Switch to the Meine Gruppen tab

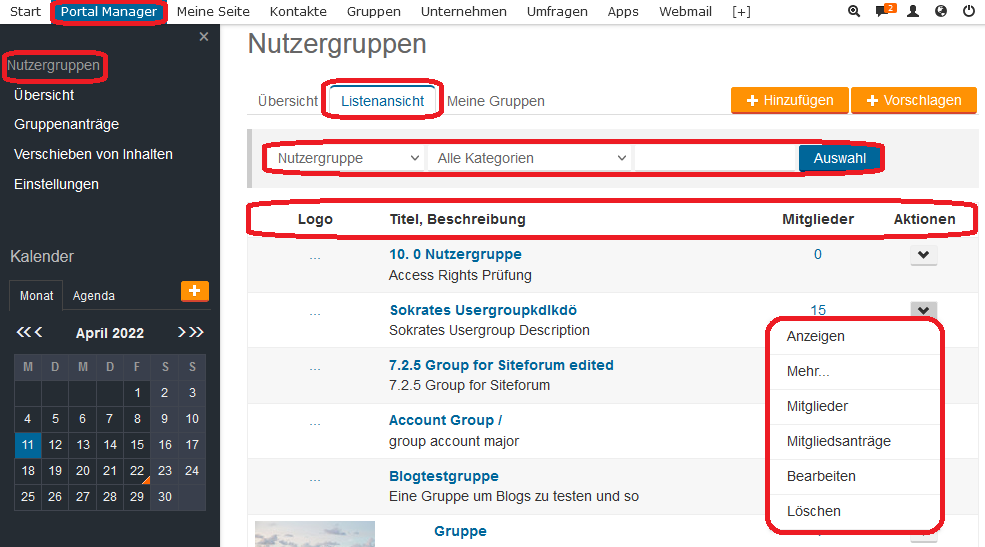pyautogui.click(x=496, y=101)
